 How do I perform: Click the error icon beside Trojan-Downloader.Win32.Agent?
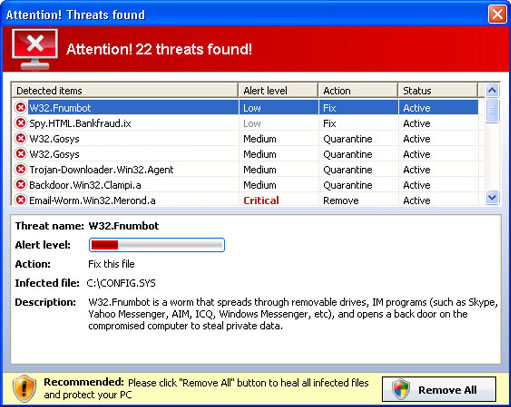[x=21, y=169]
